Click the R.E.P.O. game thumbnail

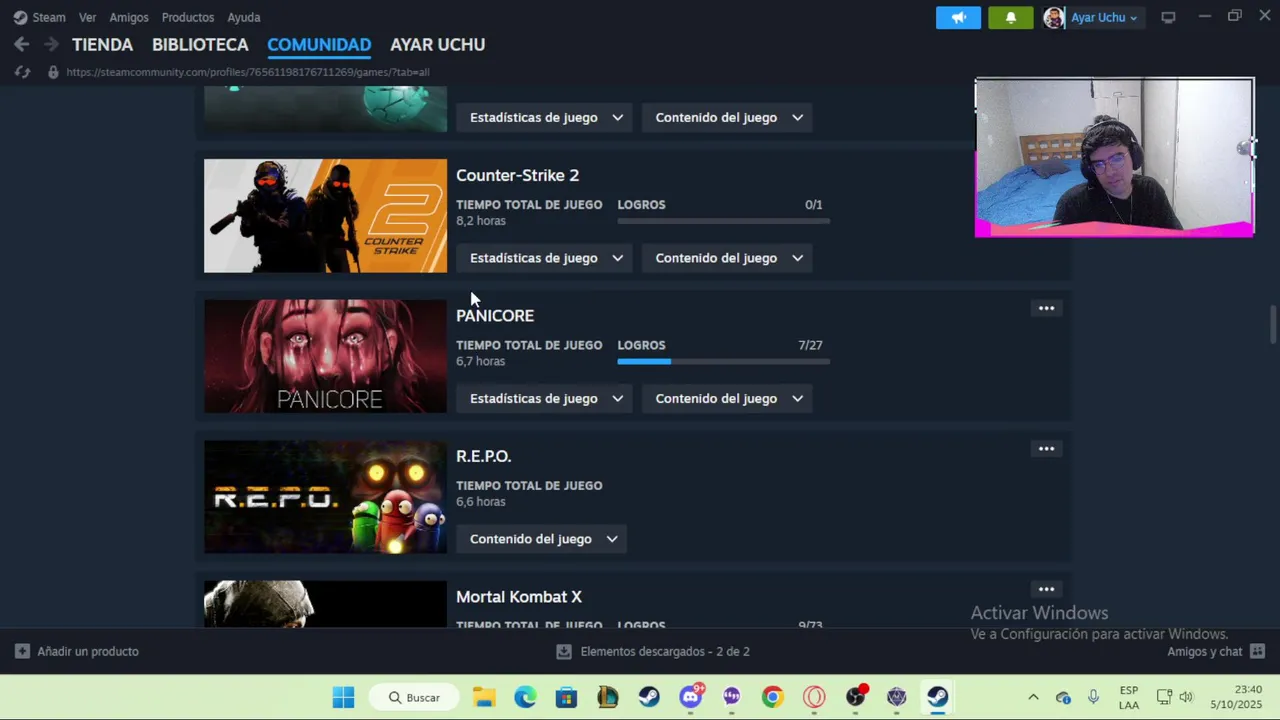pos(325,497)
